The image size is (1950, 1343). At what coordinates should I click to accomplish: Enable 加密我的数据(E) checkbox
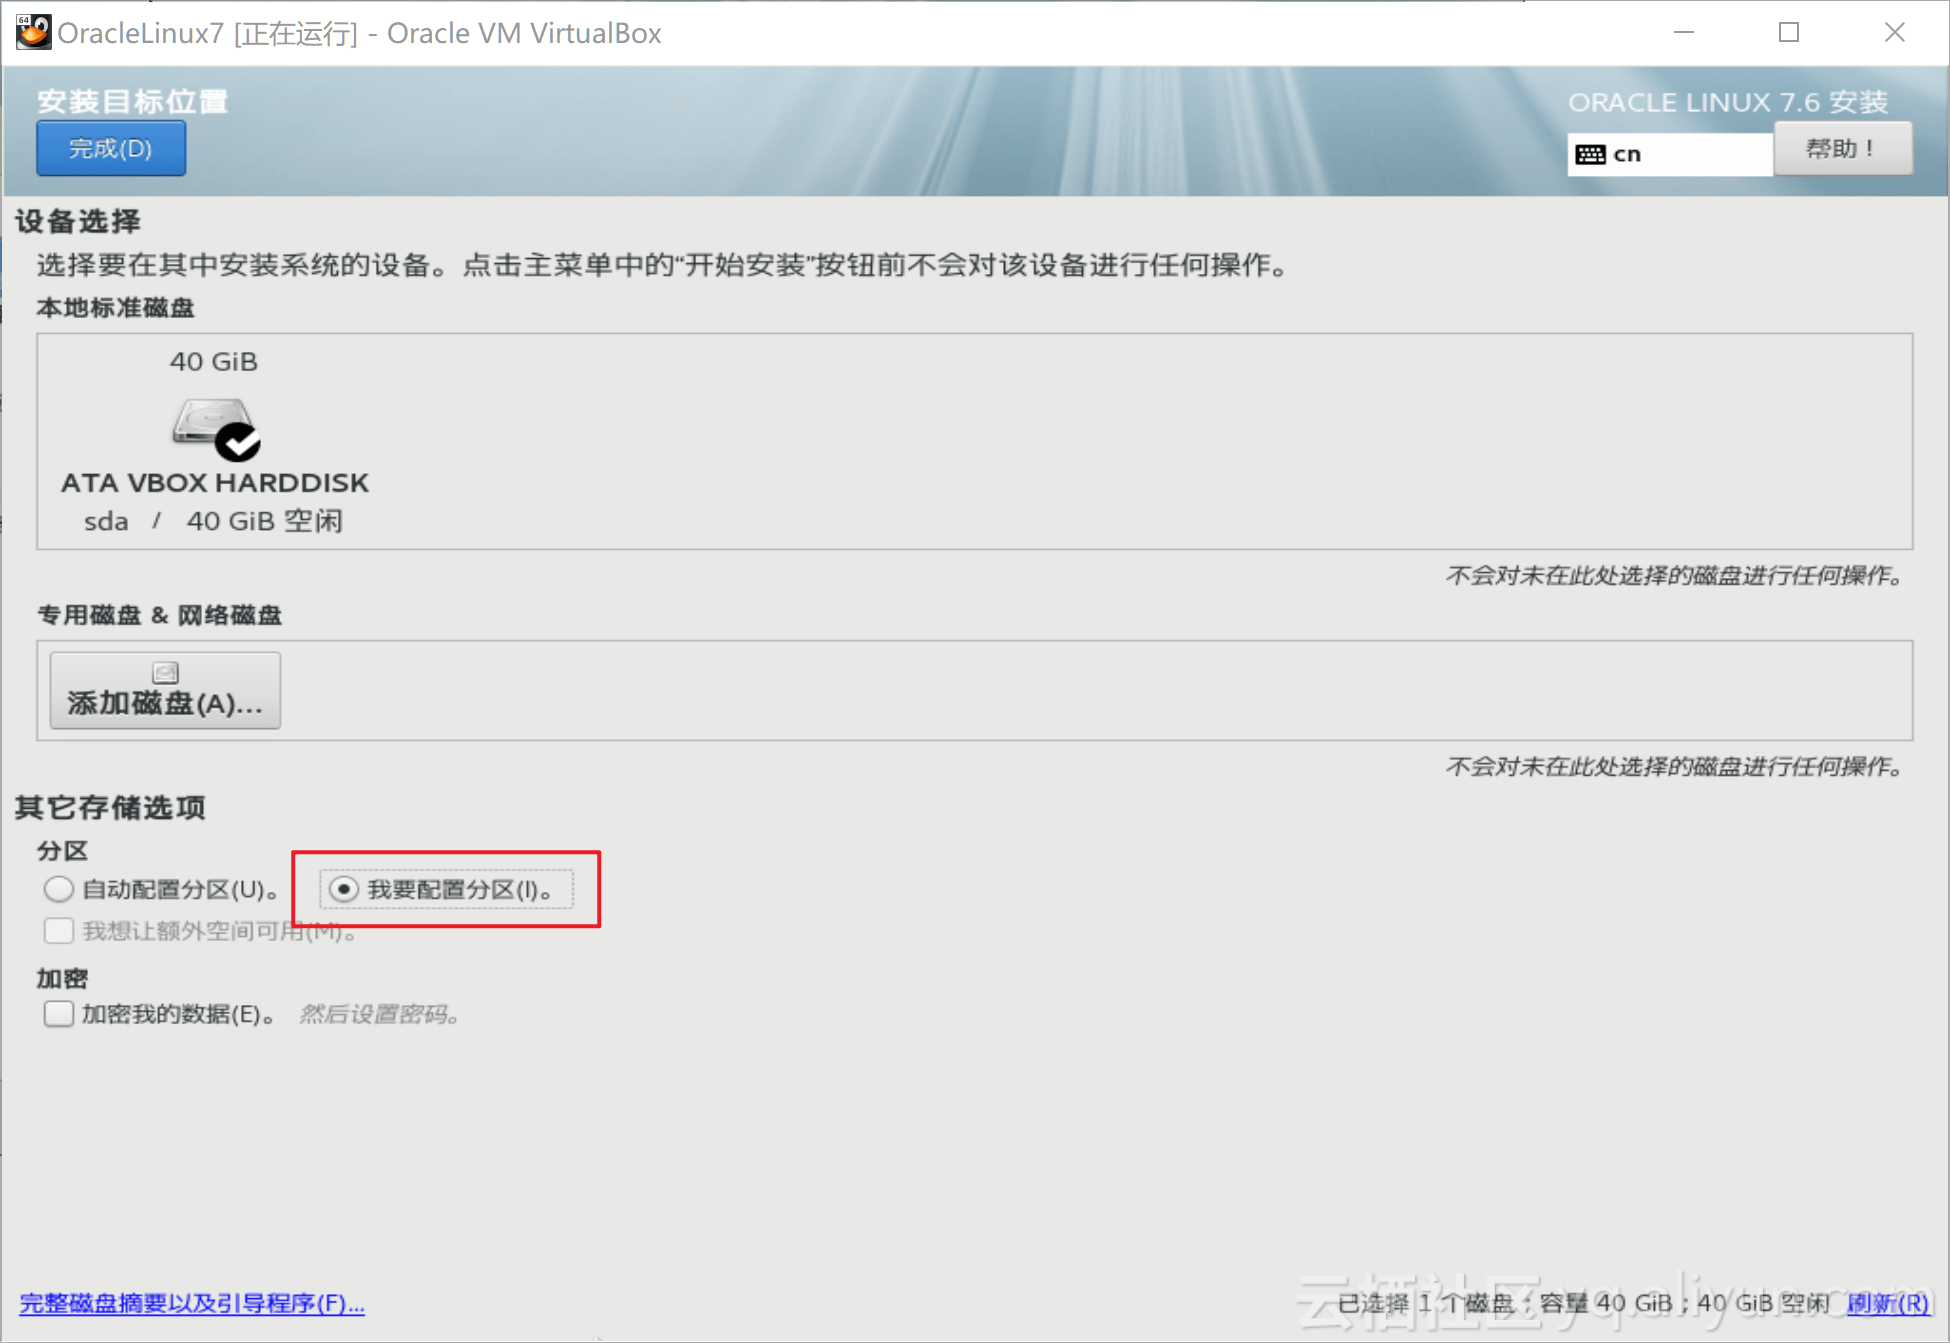click(59, 1014)
